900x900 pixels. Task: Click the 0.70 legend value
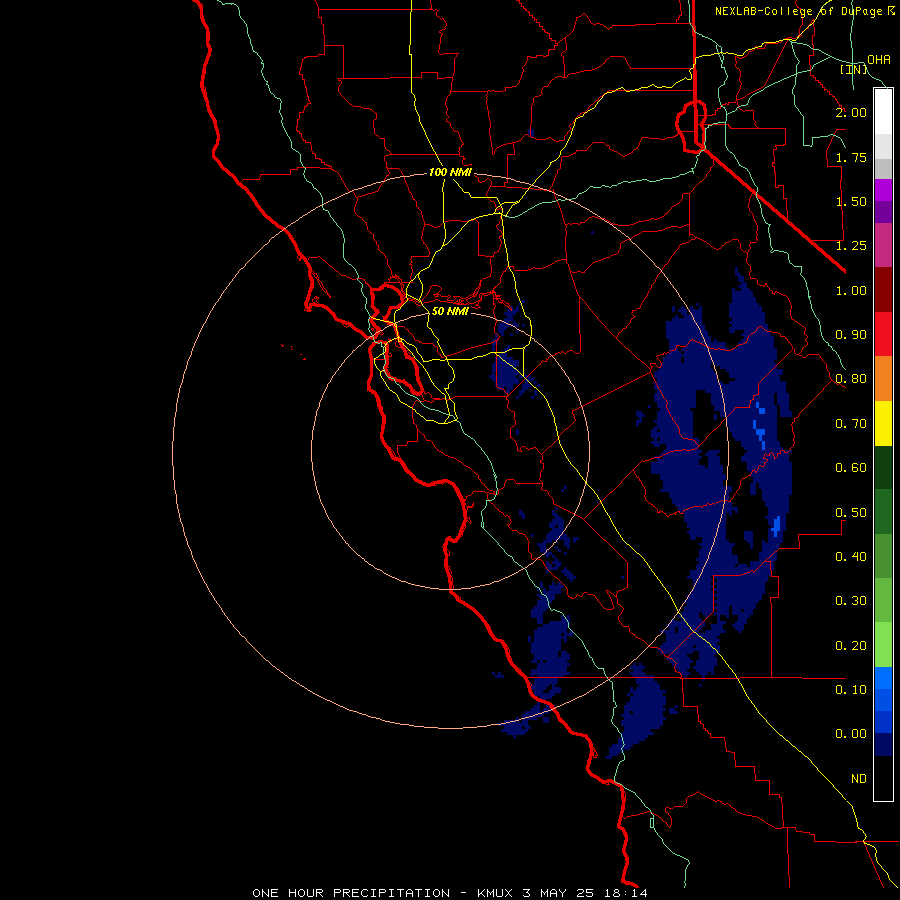(x=851, y=424)
